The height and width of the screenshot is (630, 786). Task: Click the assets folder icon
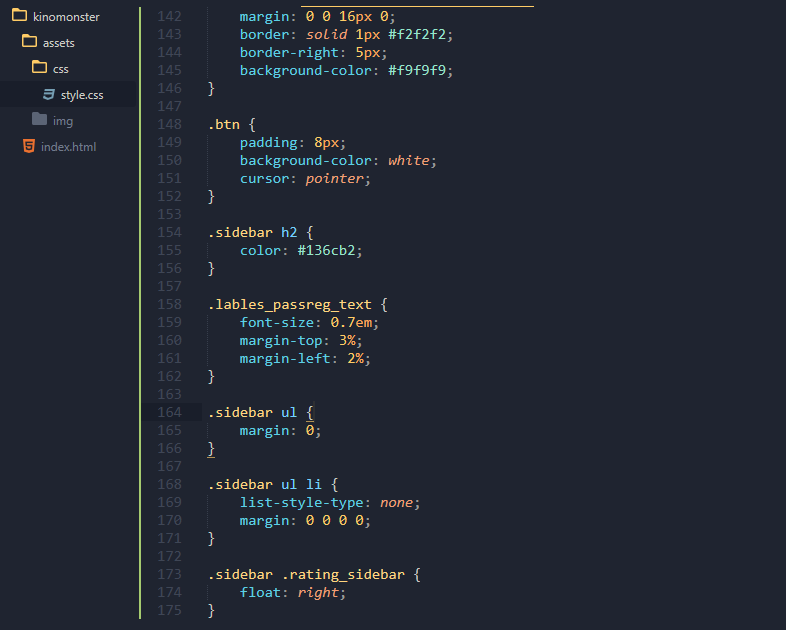click(30, 41)
